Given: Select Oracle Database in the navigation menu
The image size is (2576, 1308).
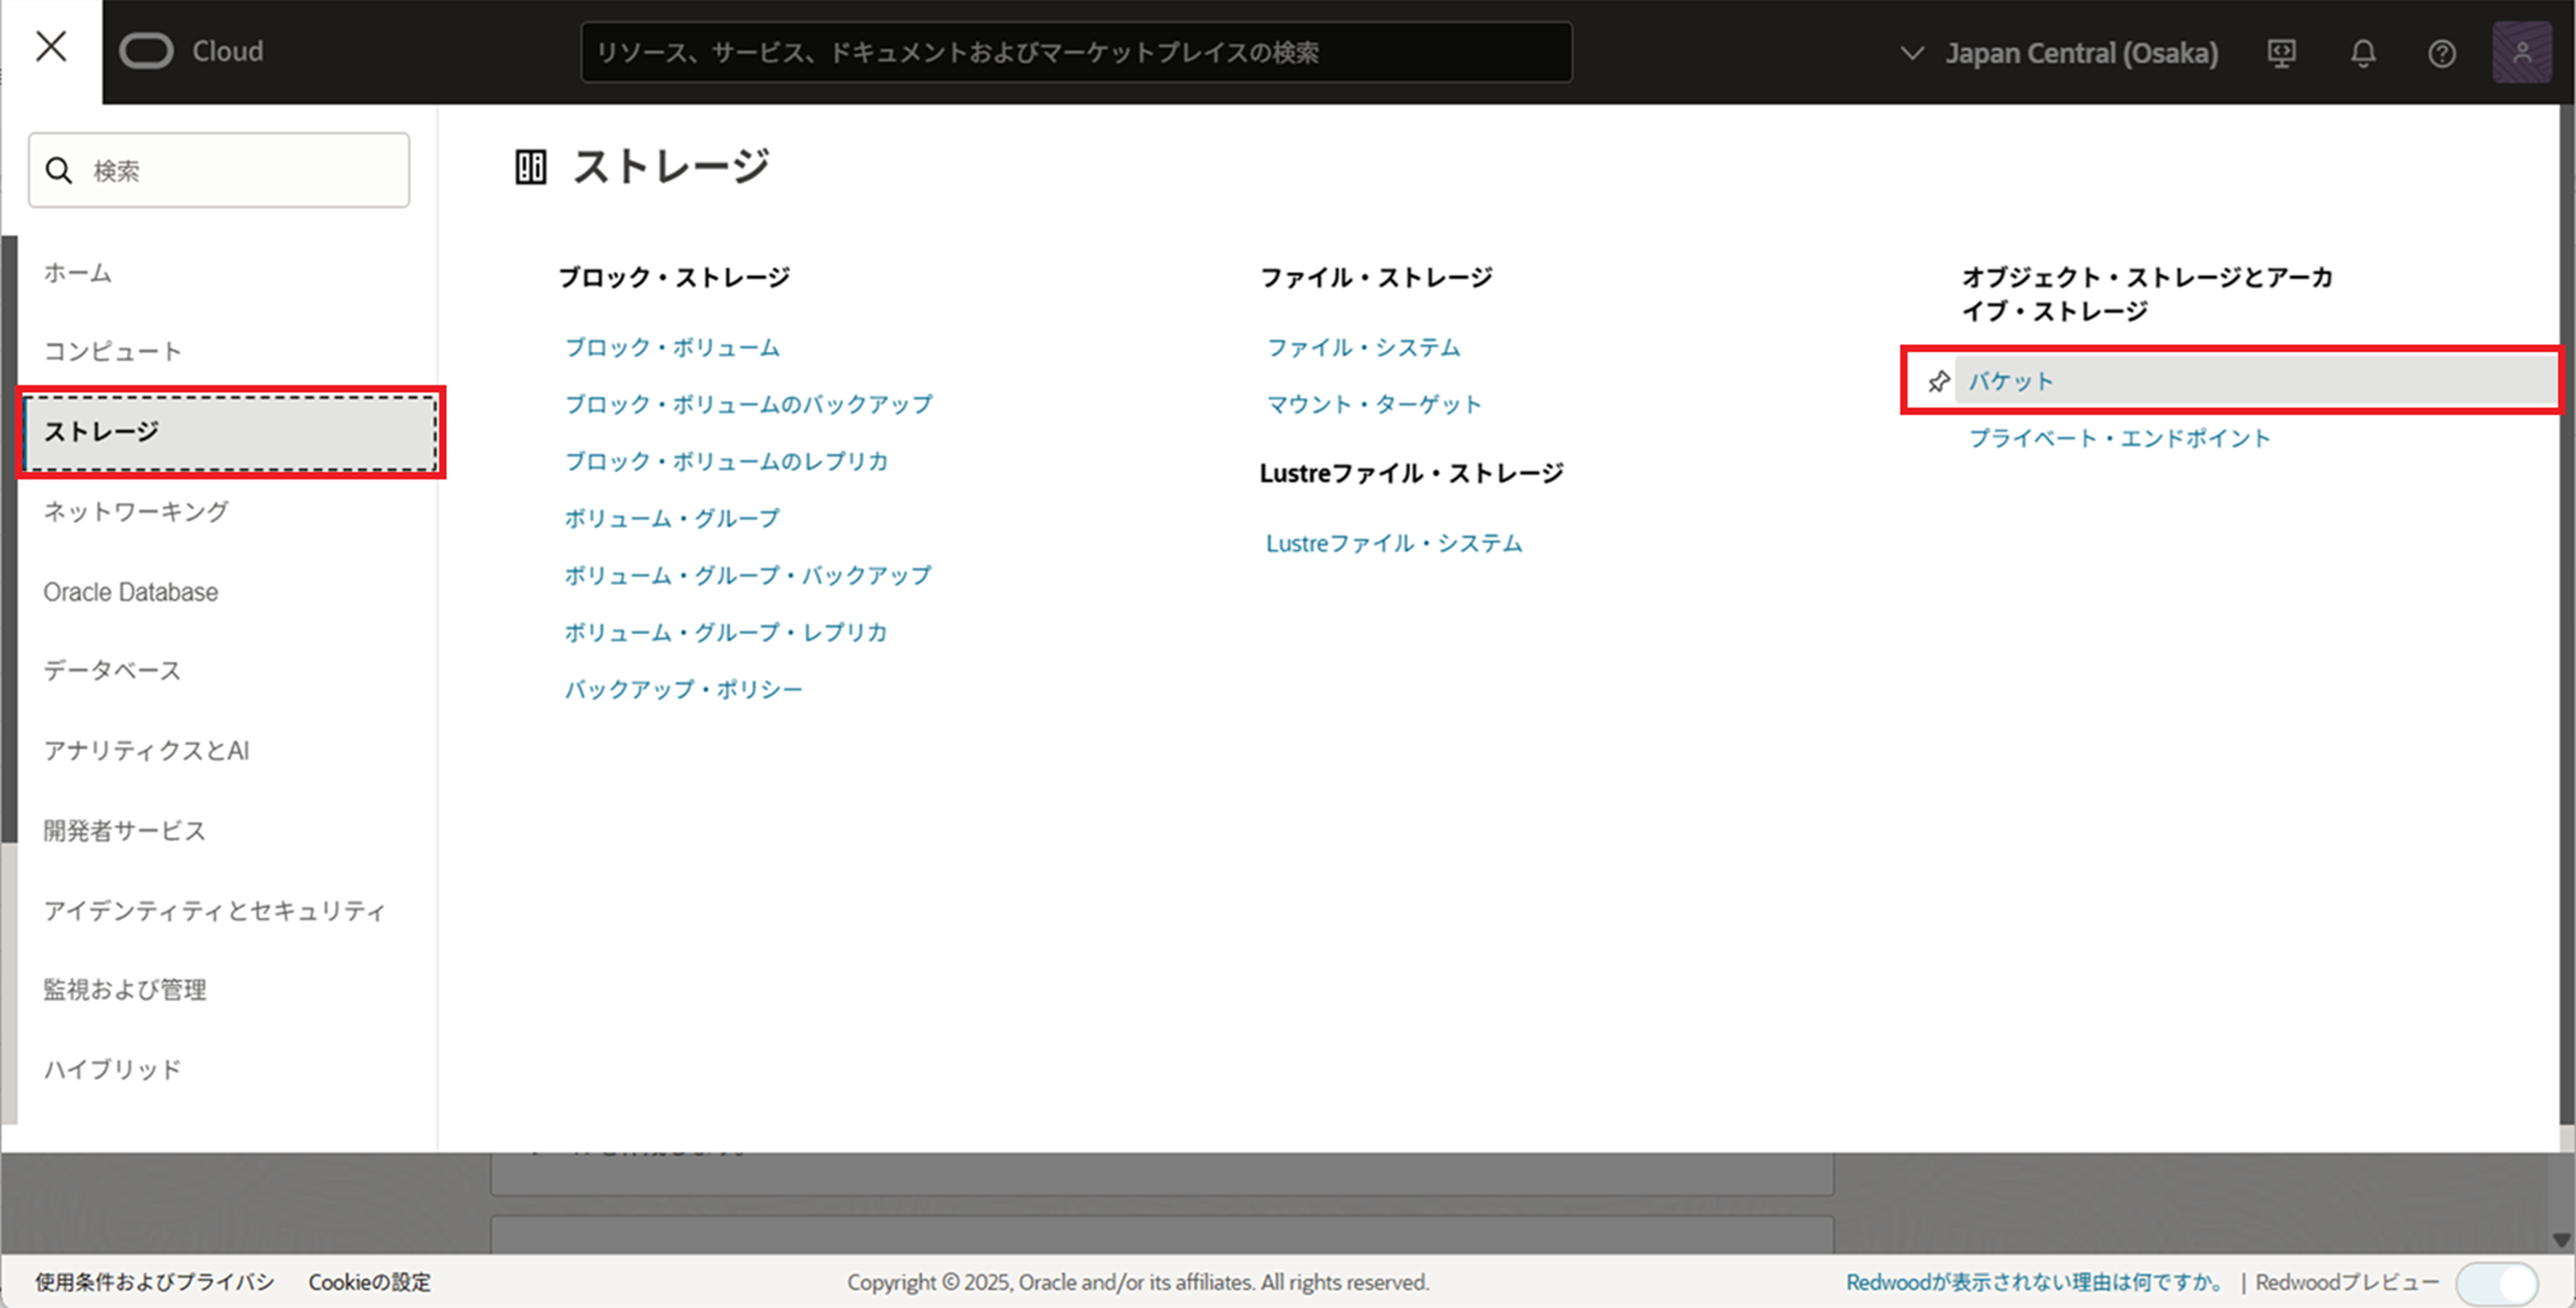Looking at the screenshot, I should pyautogui.click(x=131, y=592).
